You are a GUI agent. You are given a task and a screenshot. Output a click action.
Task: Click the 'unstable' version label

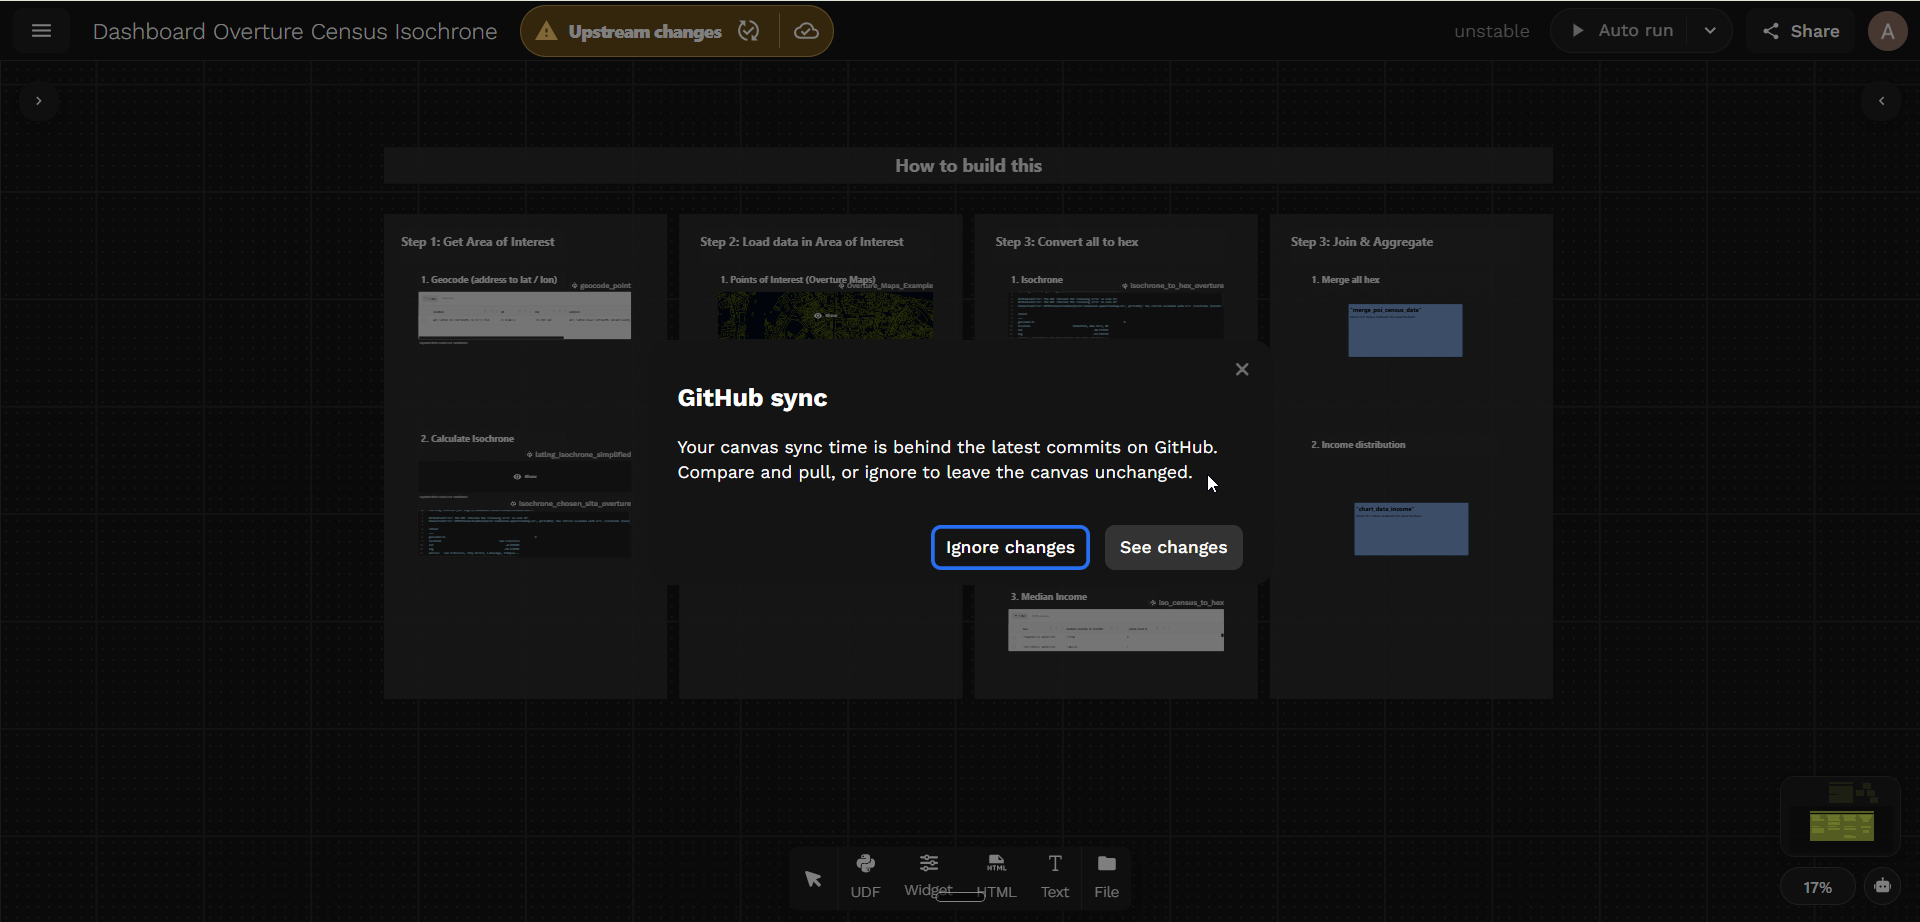tap(1491, 31)
